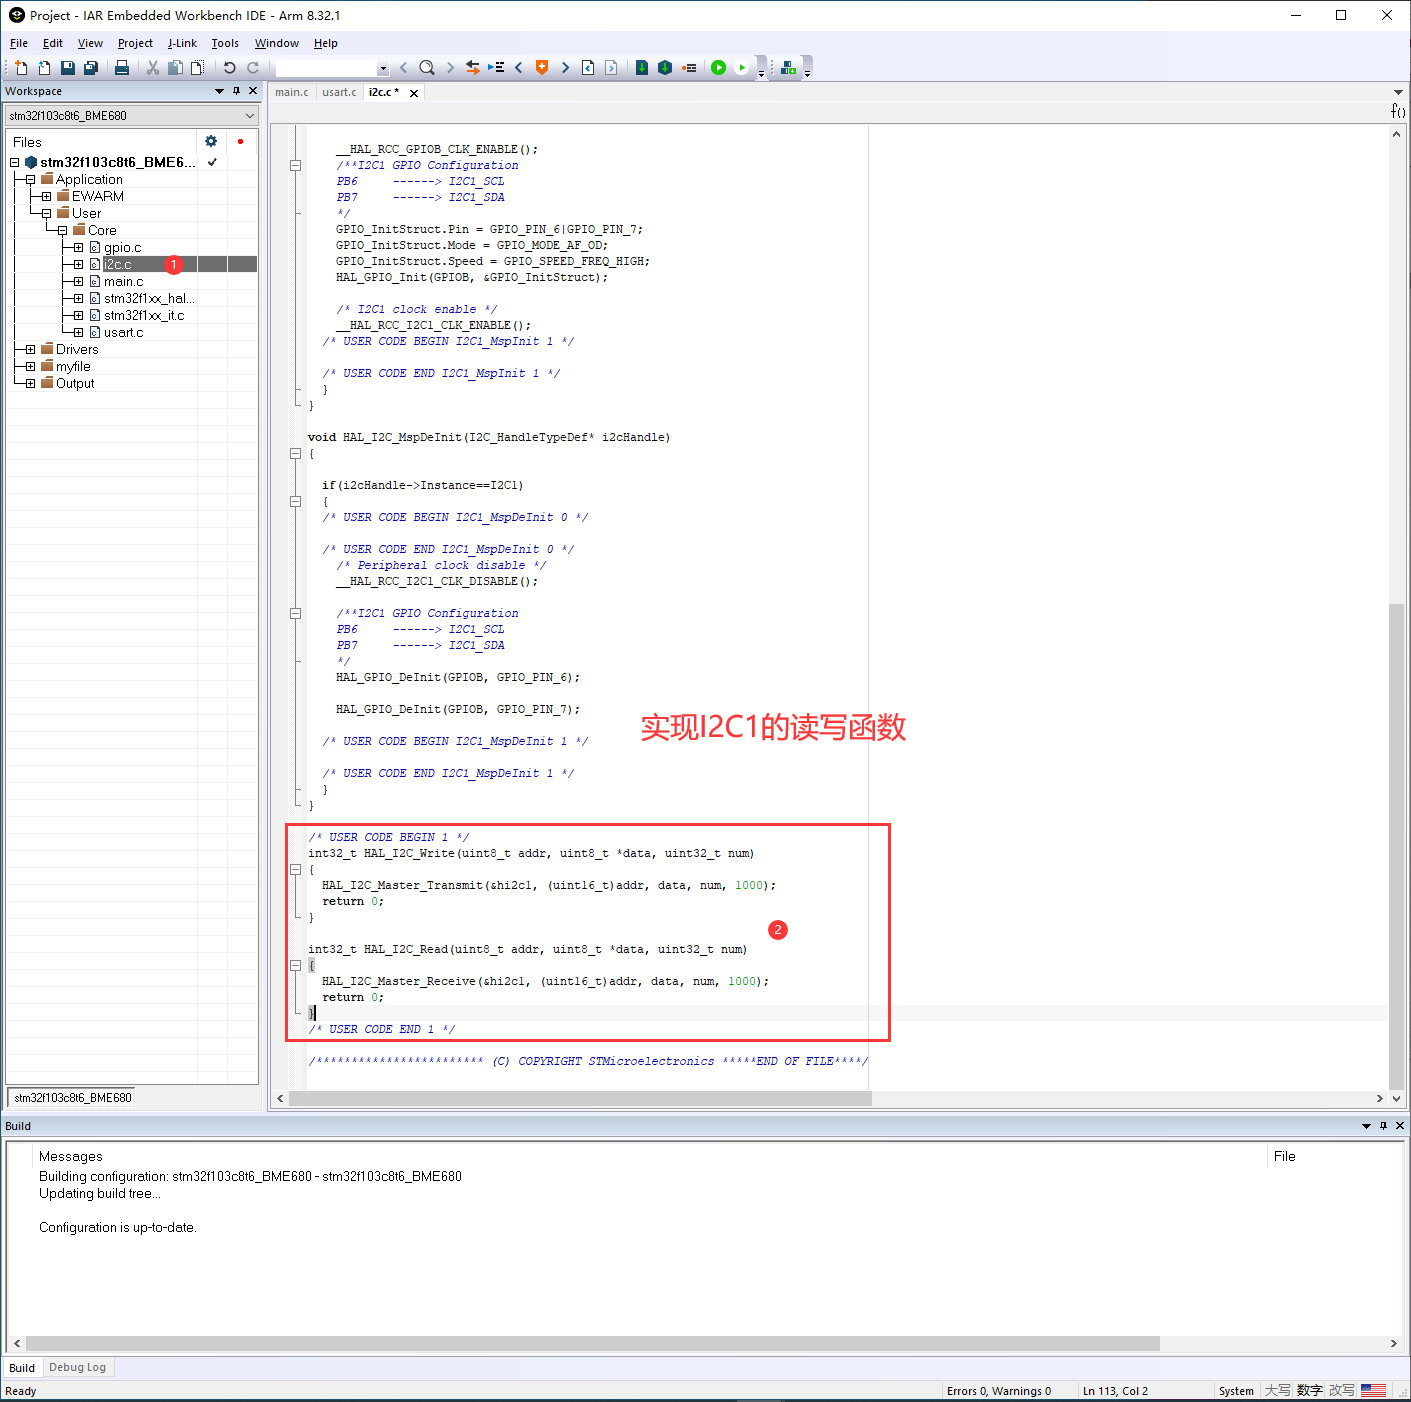Collapse the Core folder in workspace tree
1411x1402 pixels.
tap(61, 229)
